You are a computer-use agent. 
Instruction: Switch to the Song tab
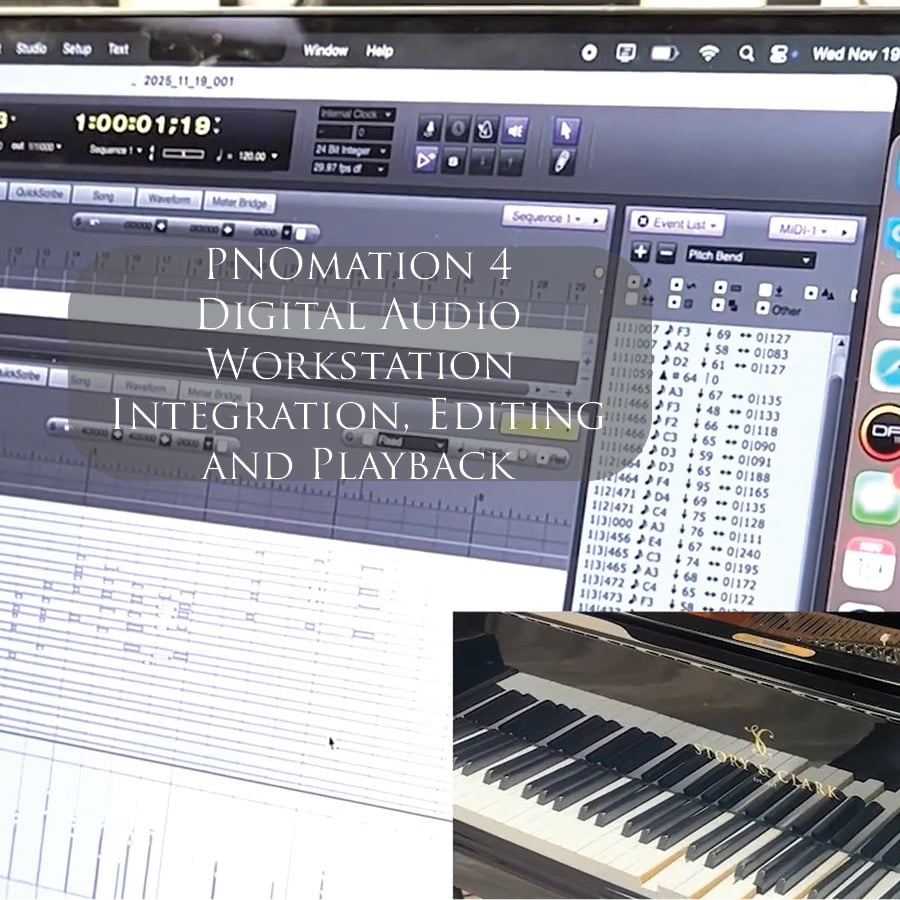[x=103, y=196]
